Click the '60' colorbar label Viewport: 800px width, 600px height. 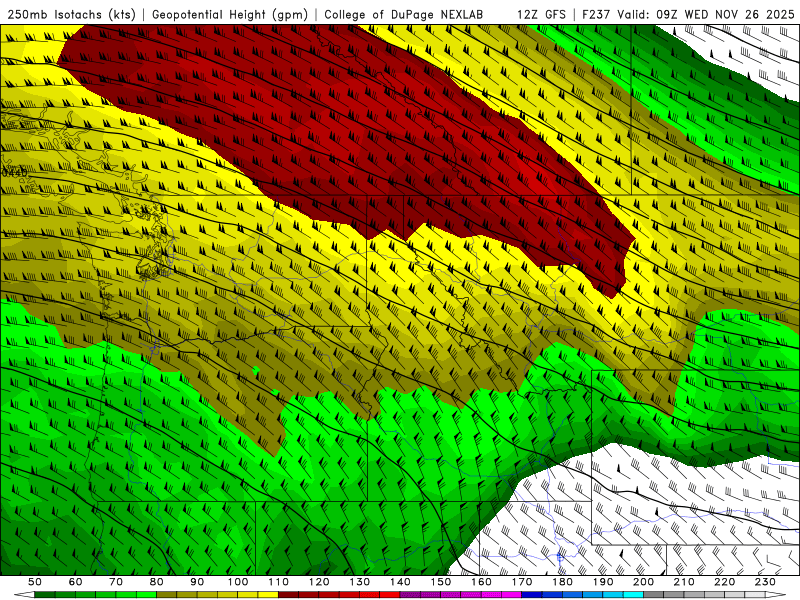click(x=75, y=582)
